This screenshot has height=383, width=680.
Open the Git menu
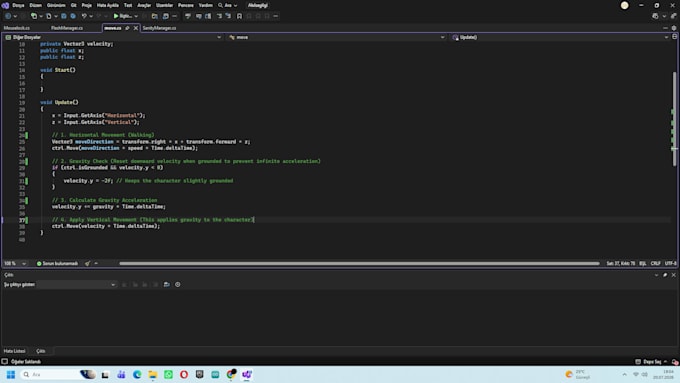[x=74, y=5]
